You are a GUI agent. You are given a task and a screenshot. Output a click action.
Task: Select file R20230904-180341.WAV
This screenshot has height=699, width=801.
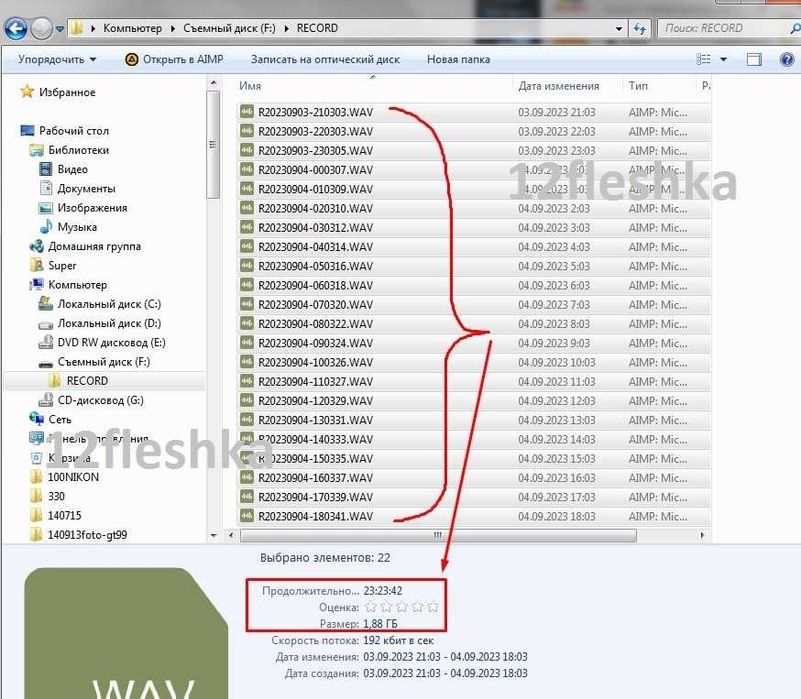316,516
